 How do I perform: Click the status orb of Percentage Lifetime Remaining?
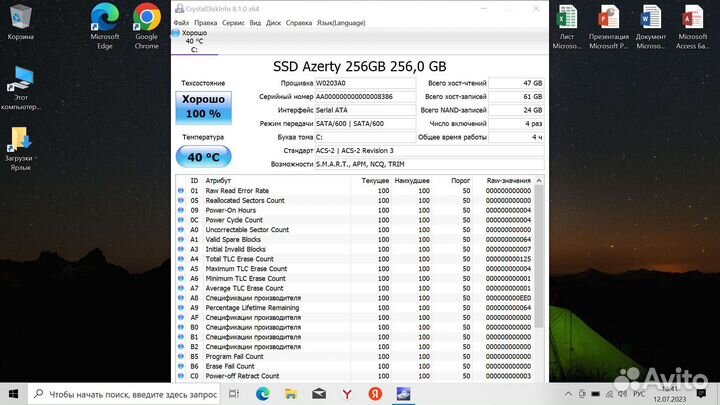coord(181,308)
